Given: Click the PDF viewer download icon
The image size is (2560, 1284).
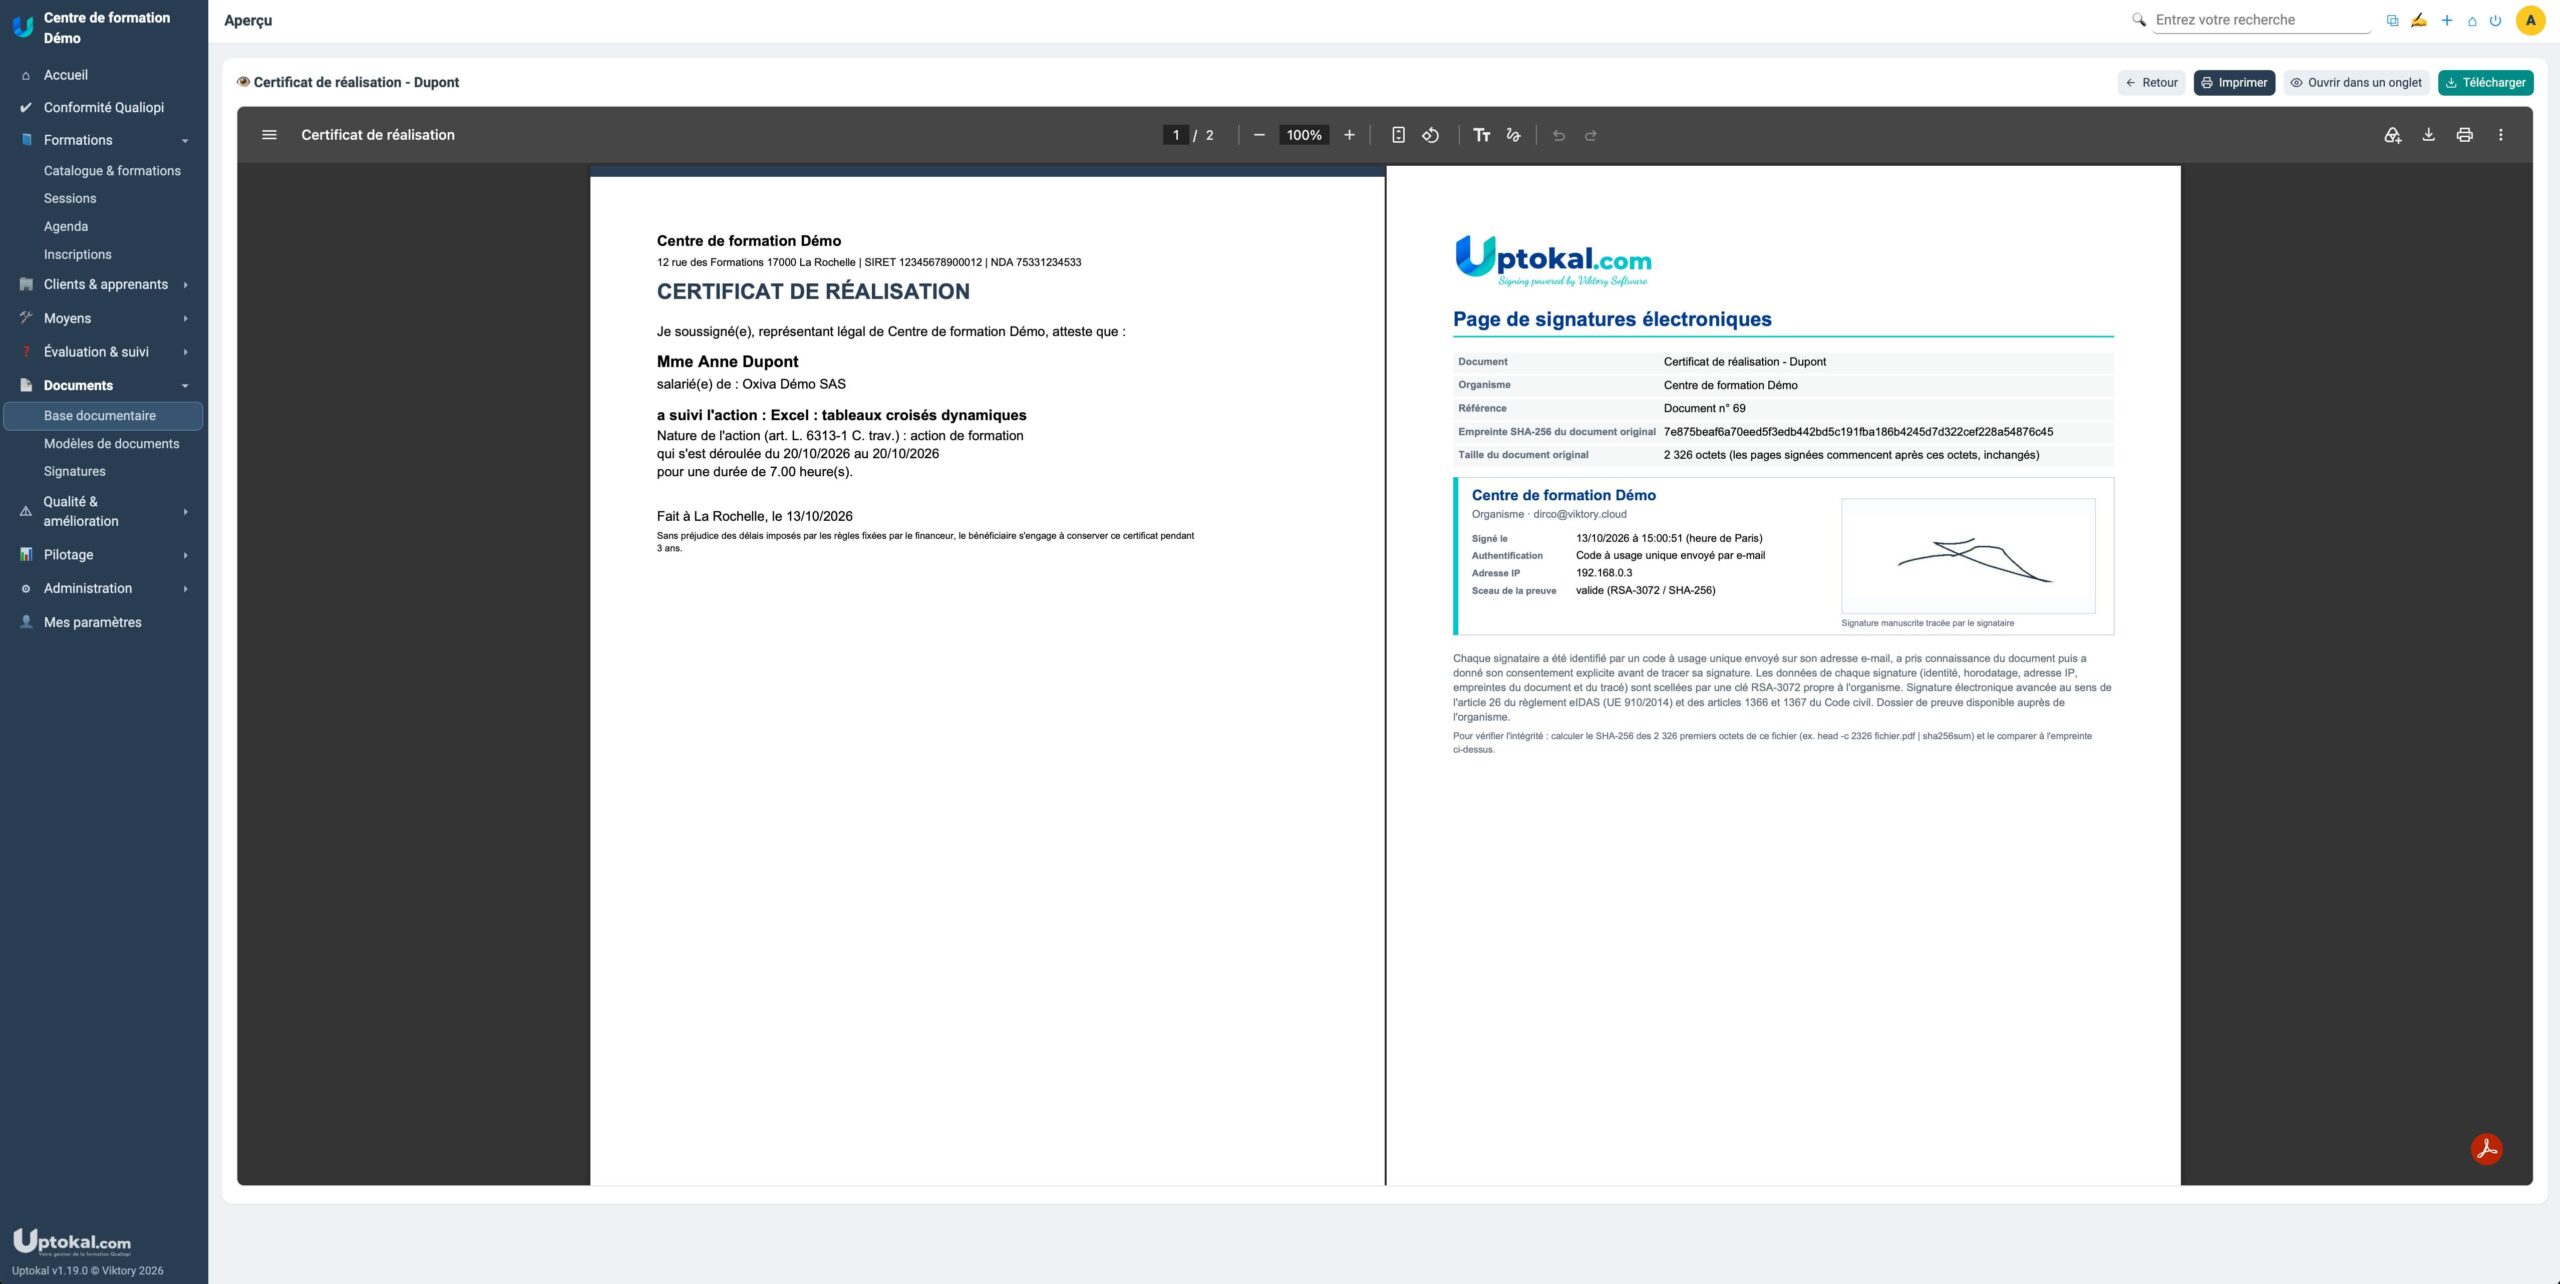Looking at the screenshot, I should [x=2428, y=135].
